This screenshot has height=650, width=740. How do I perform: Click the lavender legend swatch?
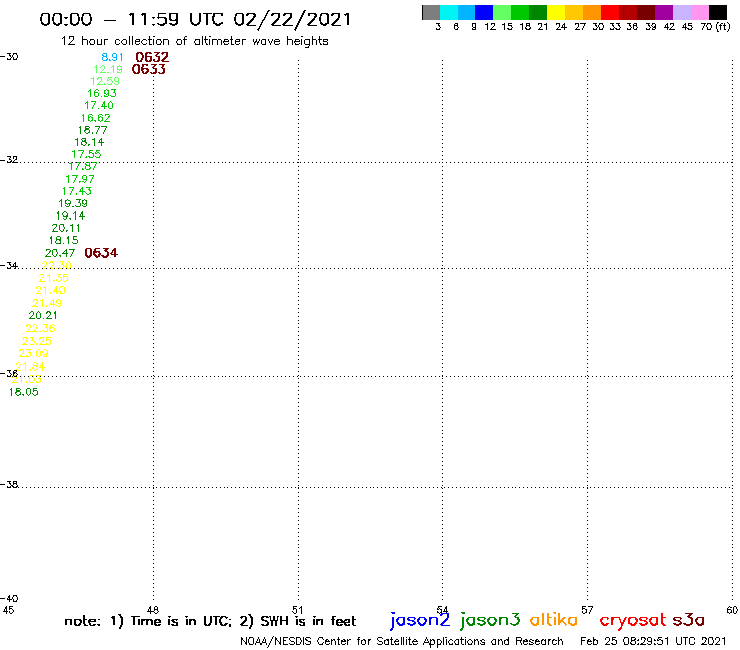(681, 12)
